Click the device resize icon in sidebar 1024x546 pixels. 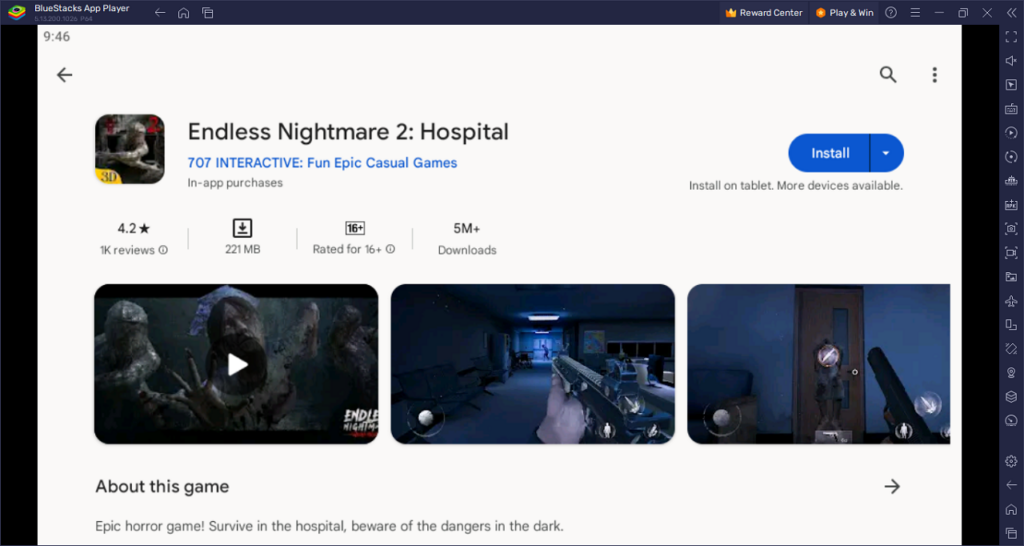[x=1011, y=325]
